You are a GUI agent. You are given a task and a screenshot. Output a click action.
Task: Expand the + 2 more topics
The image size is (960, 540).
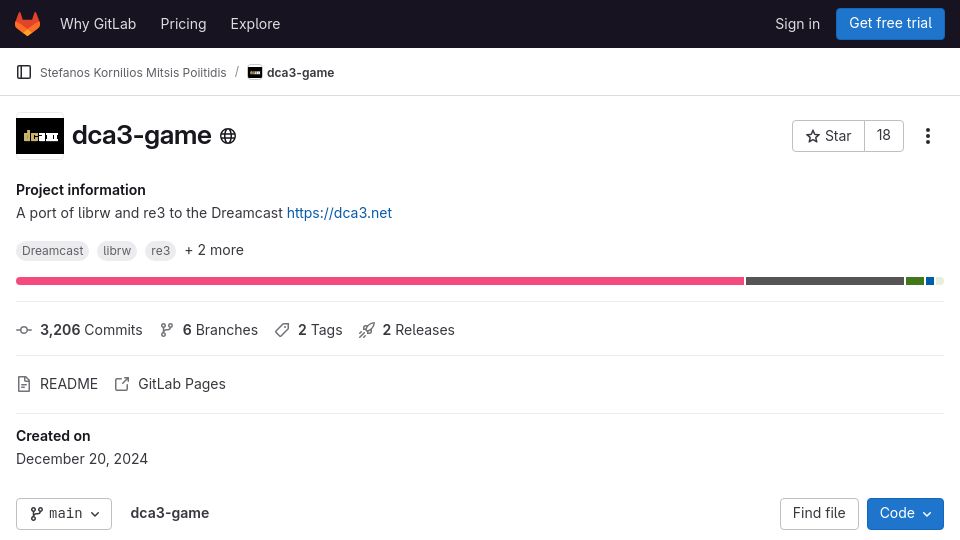214,250
